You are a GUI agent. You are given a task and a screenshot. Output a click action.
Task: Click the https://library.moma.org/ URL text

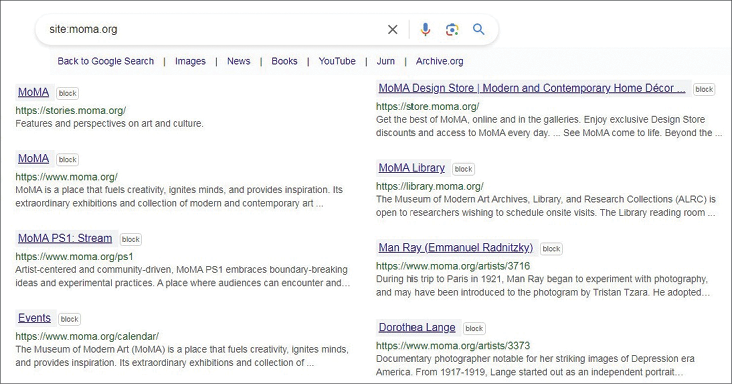[430, 186]
